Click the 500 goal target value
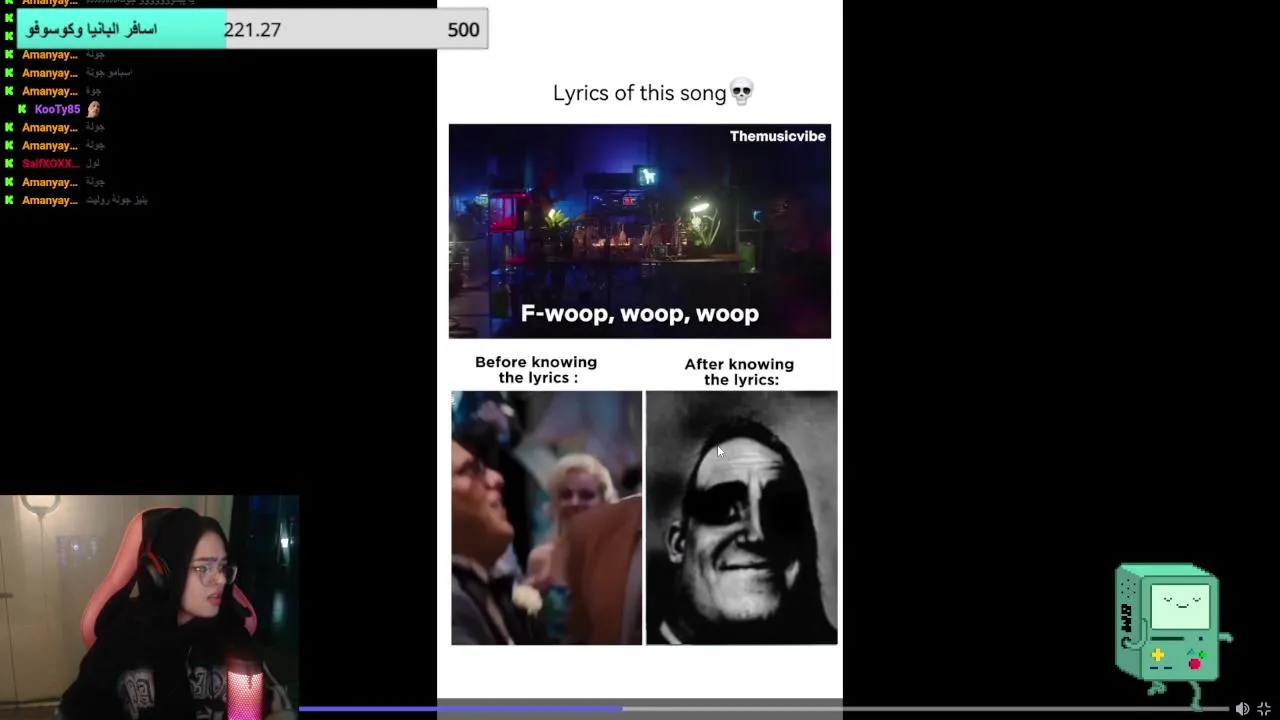1280x720 pixels. point(463,30)
